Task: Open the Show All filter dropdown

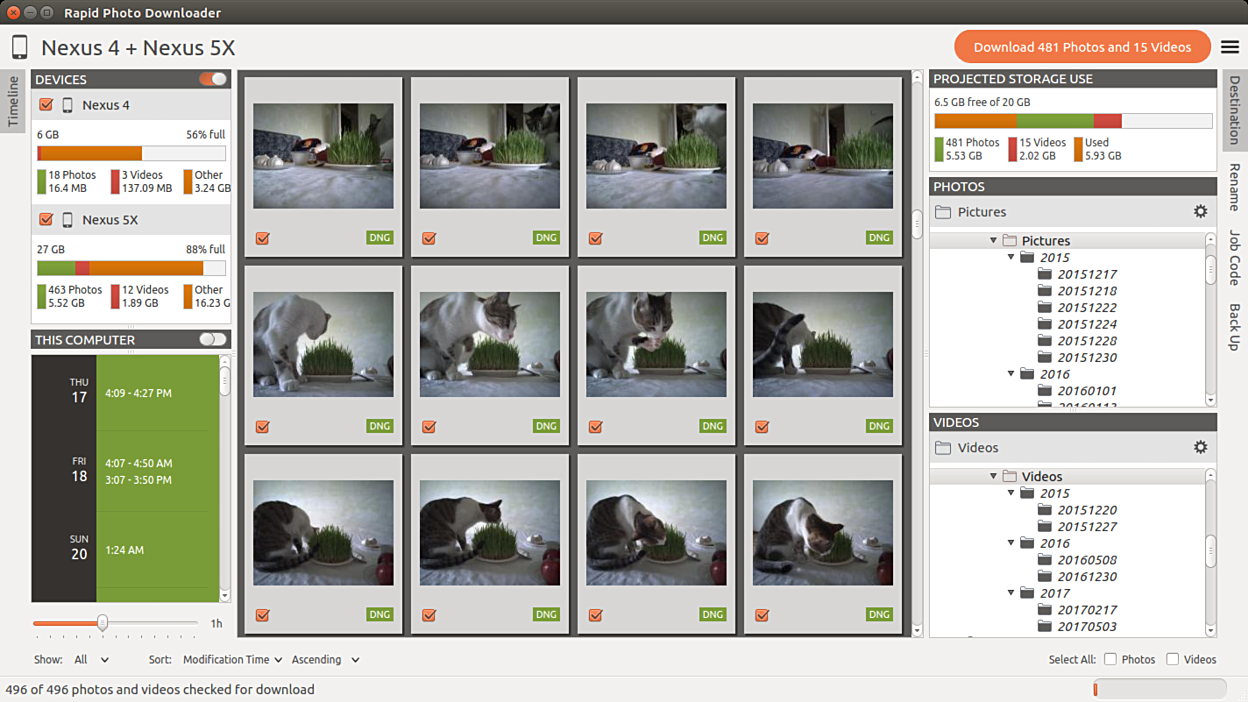Action: [x=92, y=660]
